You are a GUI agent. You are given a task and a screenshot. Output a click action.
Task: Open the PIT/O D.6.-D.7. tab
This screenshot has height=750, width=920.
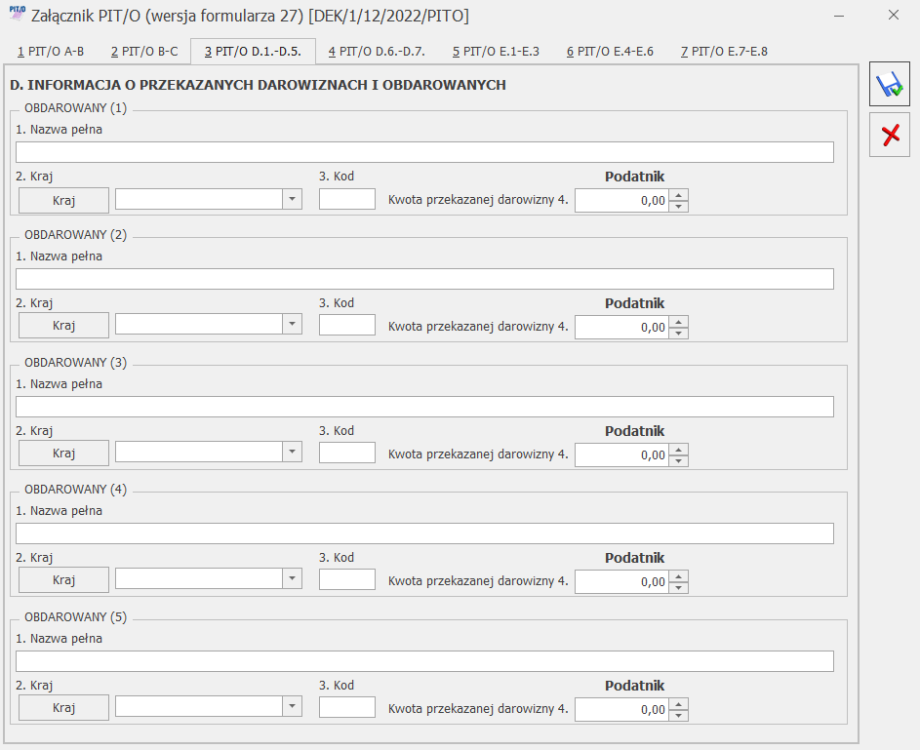tap(377, 52)
